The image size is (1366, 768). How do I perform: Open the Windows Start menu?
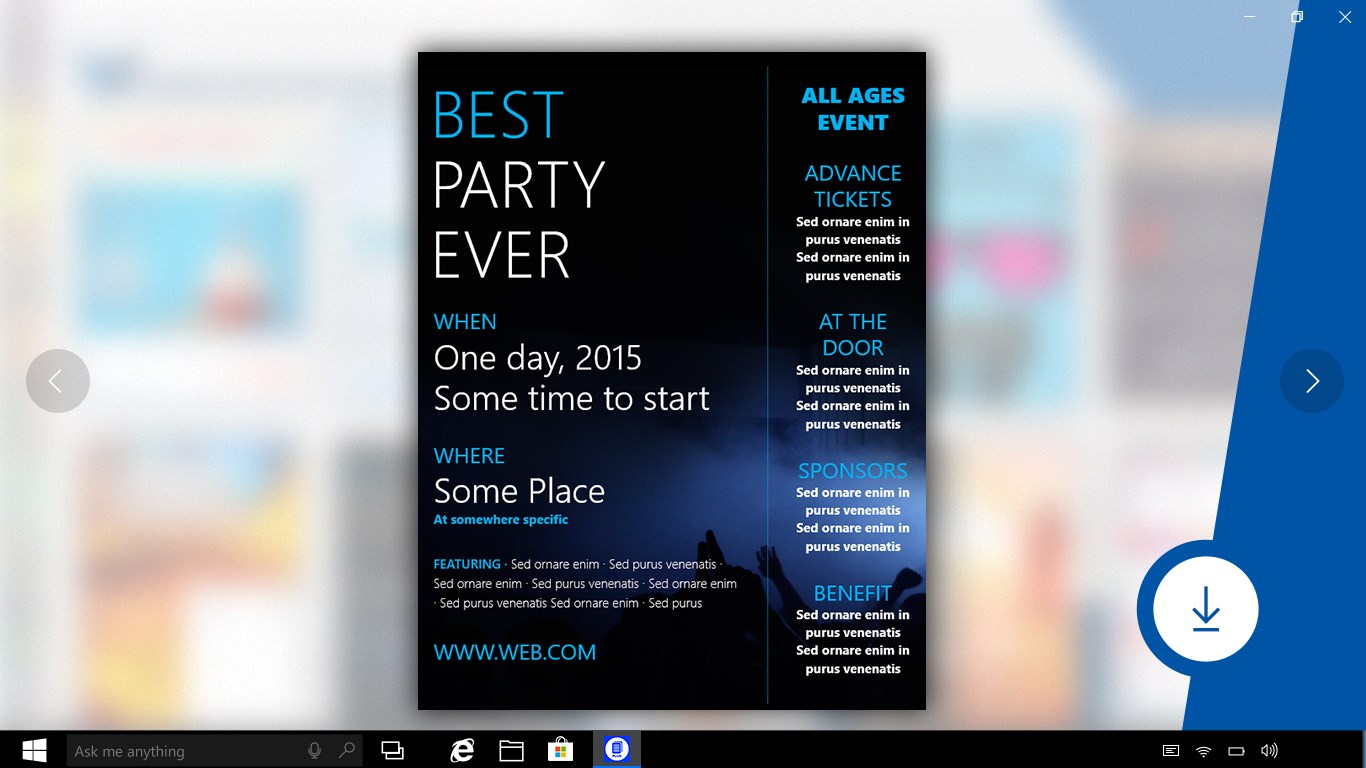33,750
